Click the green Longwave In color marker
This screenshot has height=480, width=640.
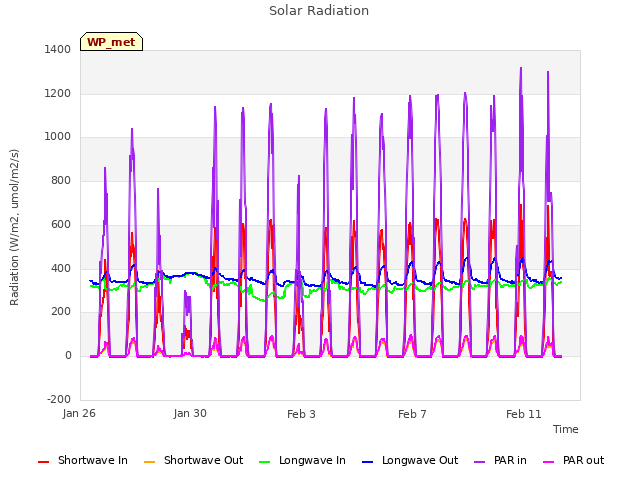coord(264,462)
